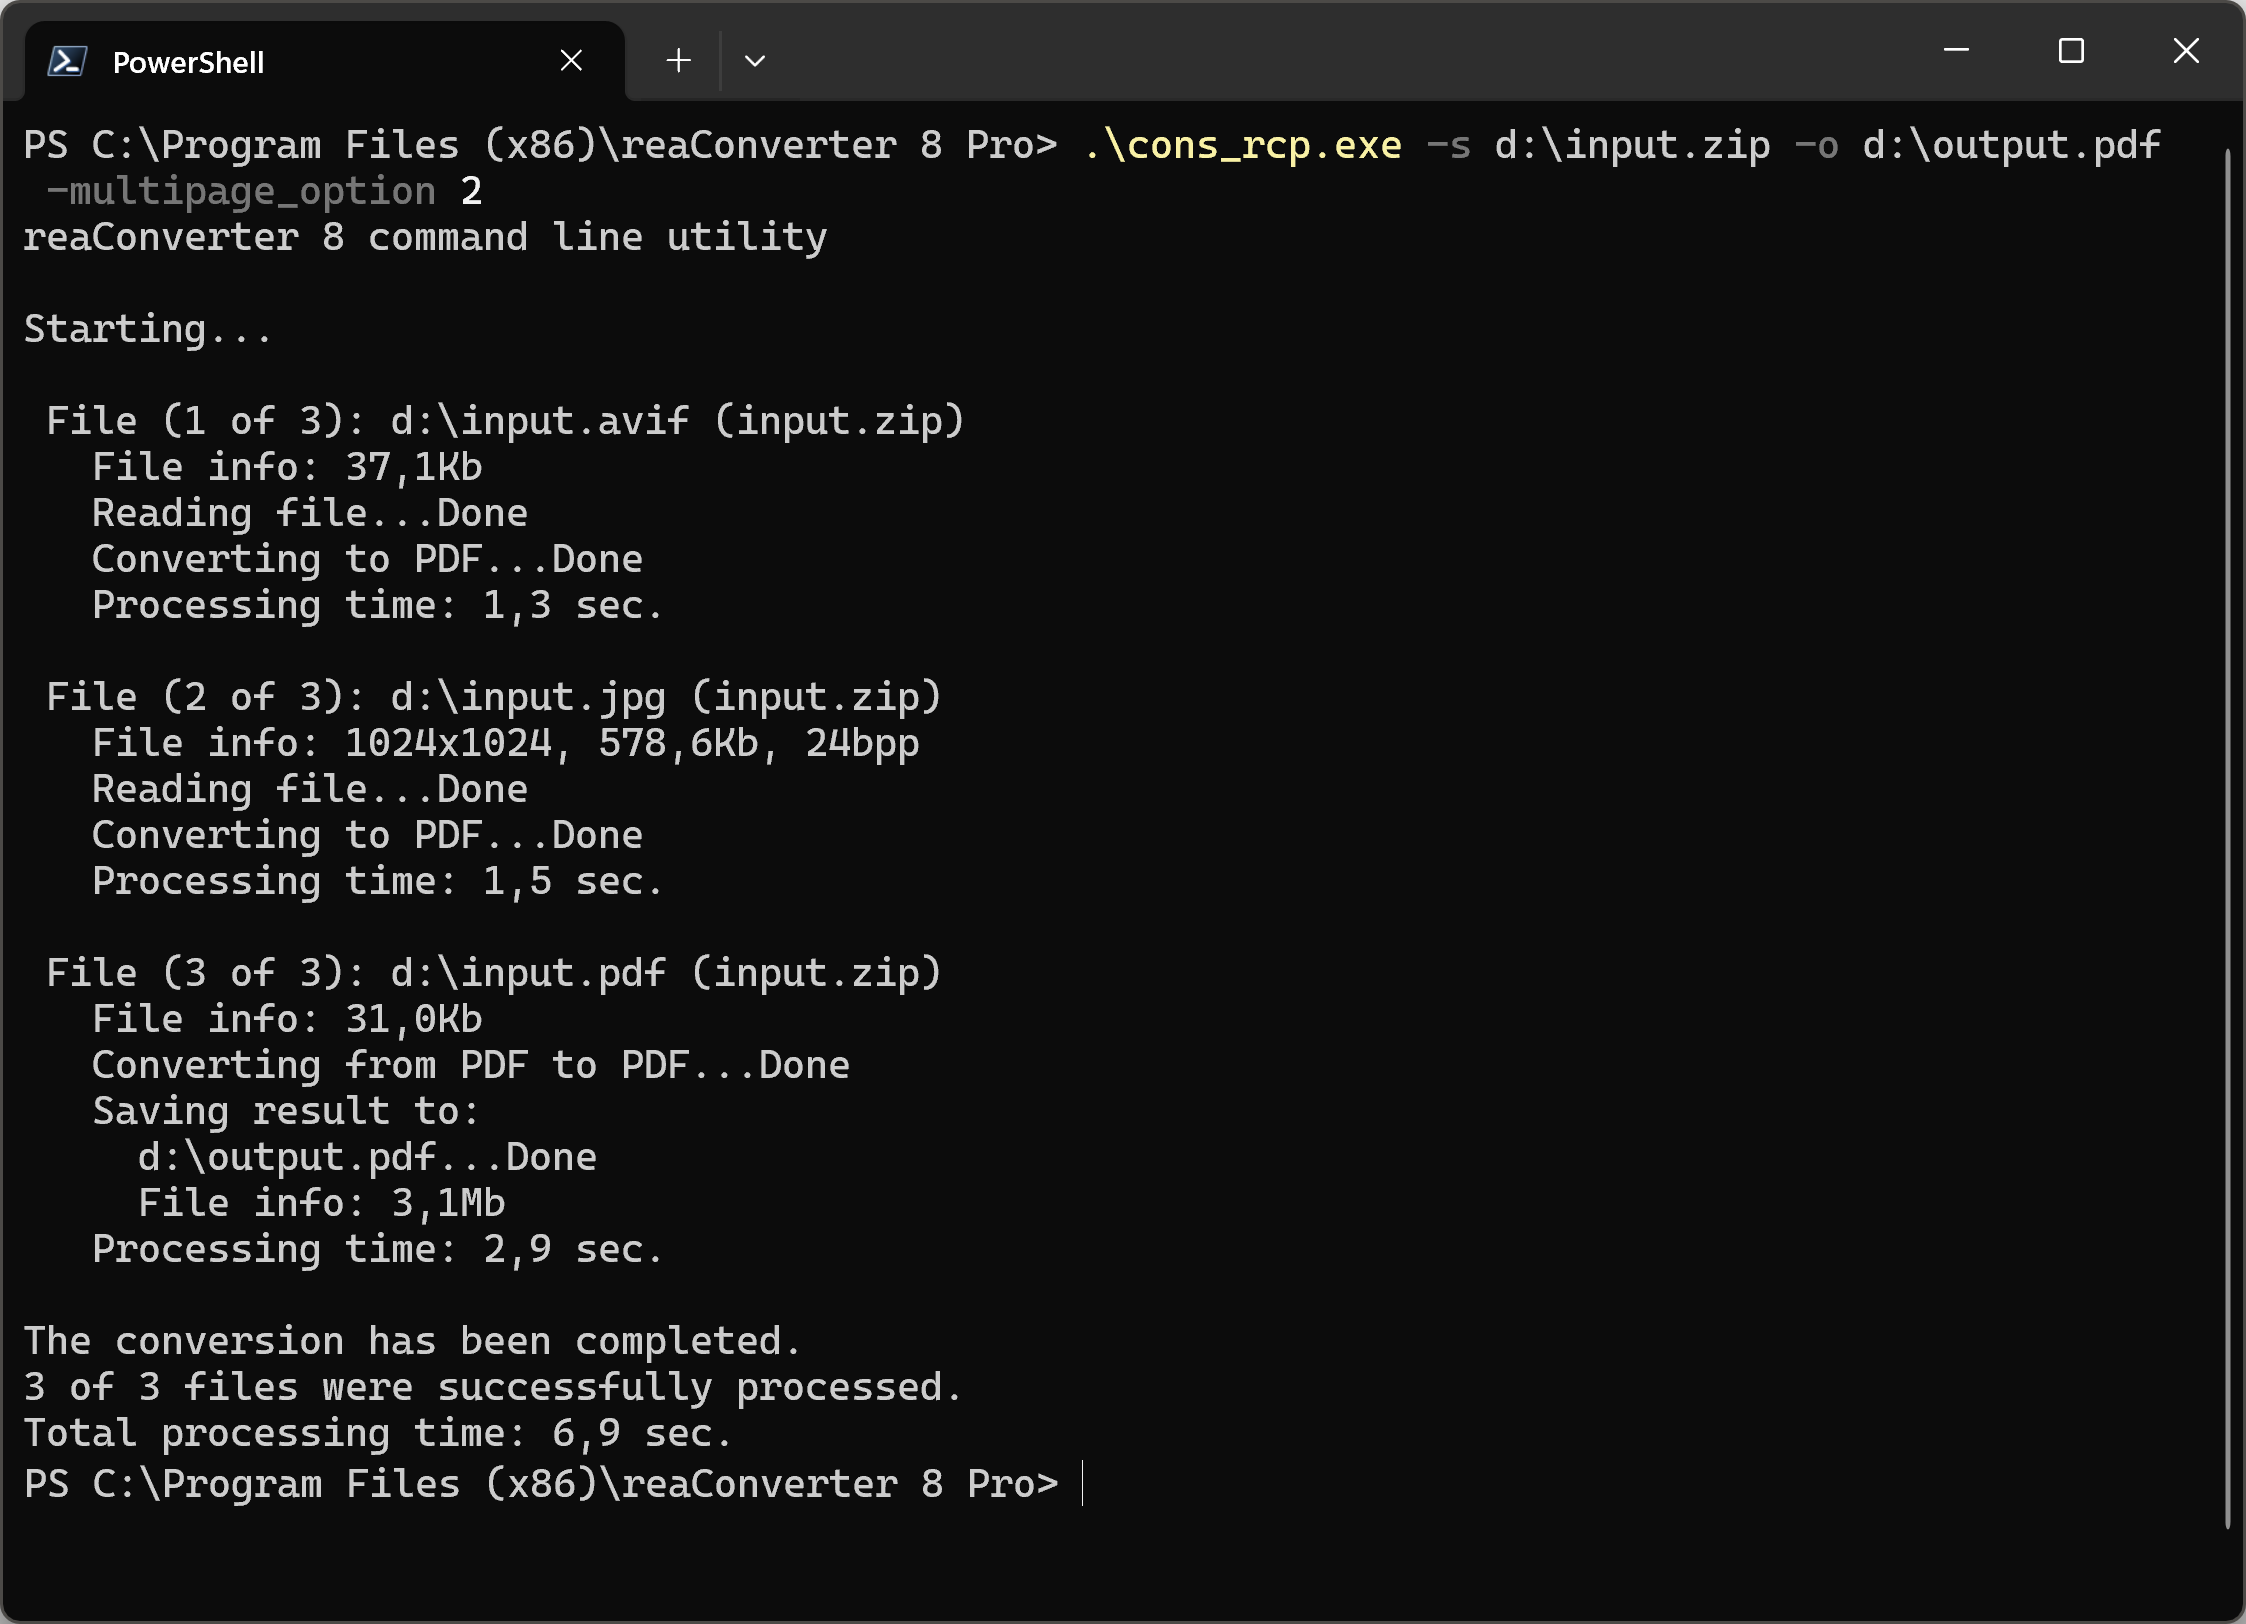The image size is (2246, 1624).
Task: Click the -multipage_option parameter text
Action: (x=241, y=192)
